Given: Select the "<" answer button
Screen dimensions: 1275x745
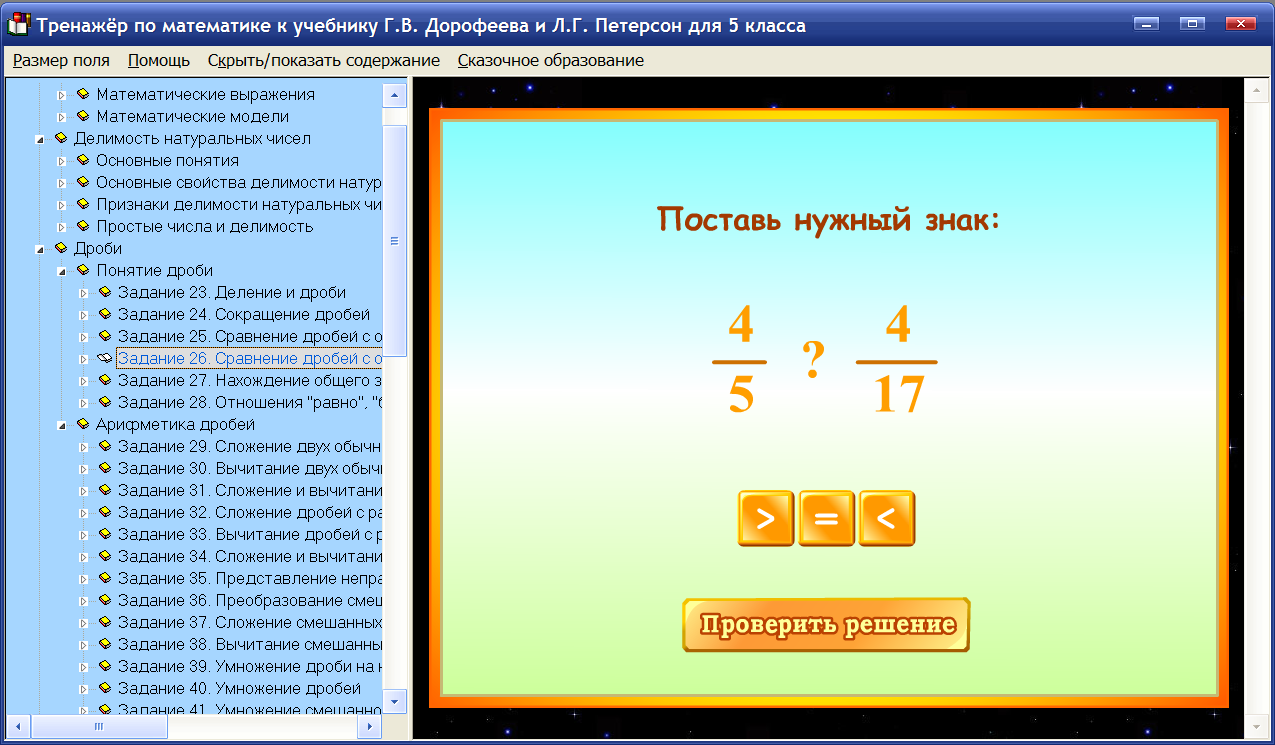Looking at the screenshot, I should click(x=886, y=518).
